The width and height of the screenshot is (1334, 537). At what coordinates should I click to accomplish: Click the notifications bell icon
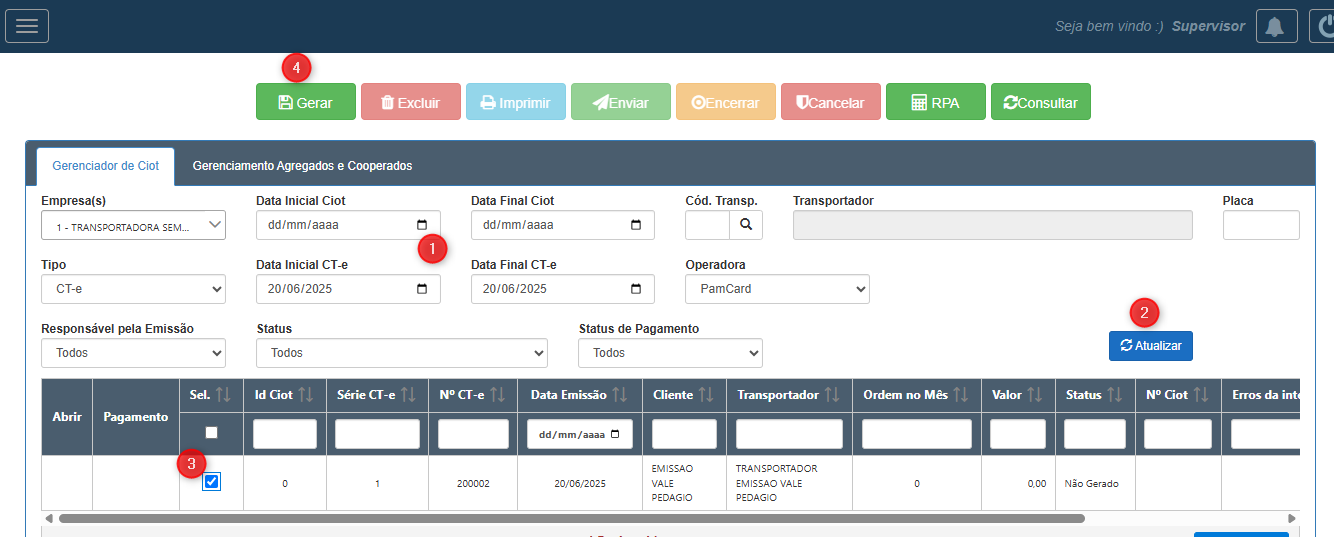(1275, 27)
